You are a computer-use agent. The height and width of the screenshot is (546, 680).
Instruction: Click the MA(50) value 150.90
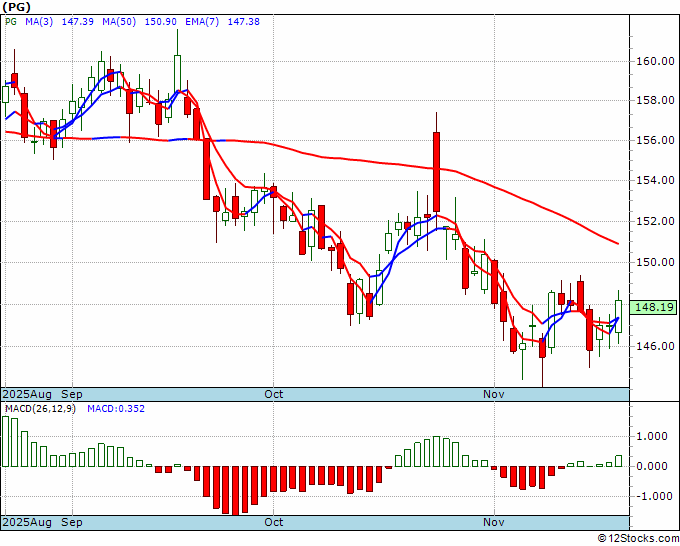click(x=160, y=22)
